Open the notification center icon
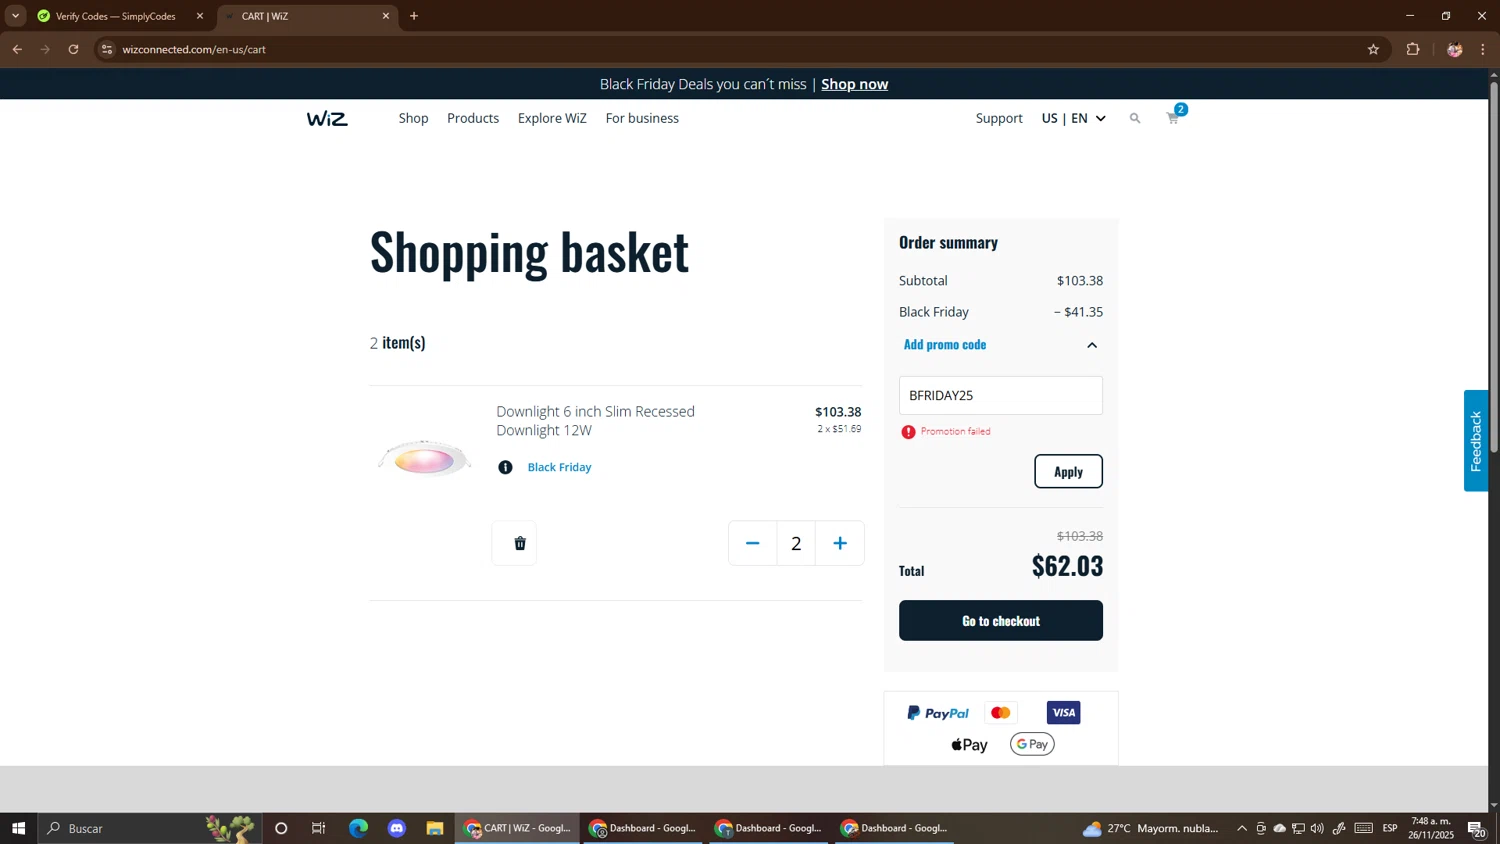 (x=1476, y=828)
